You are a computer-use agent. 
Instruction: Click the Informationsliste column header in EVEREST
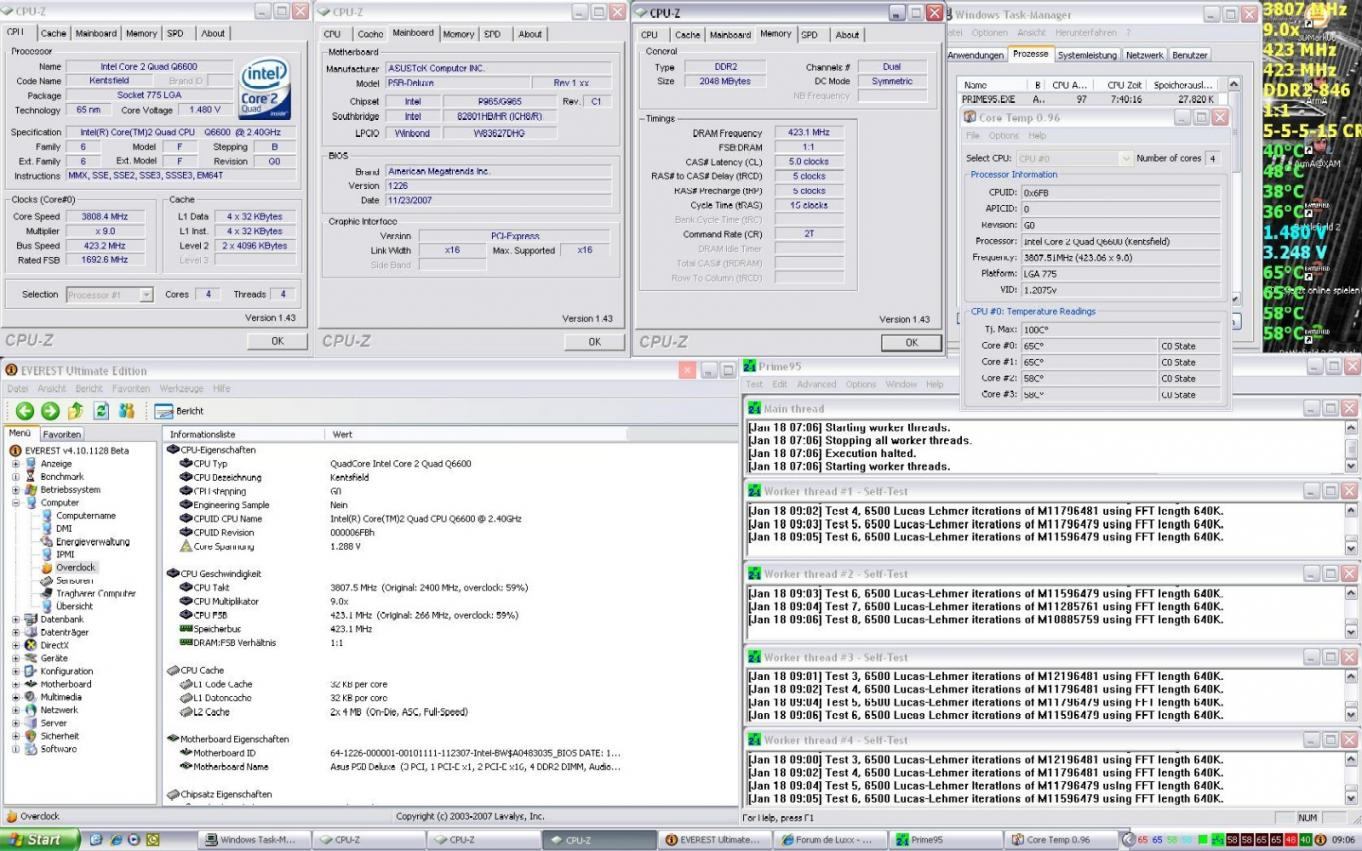point(244,435)
